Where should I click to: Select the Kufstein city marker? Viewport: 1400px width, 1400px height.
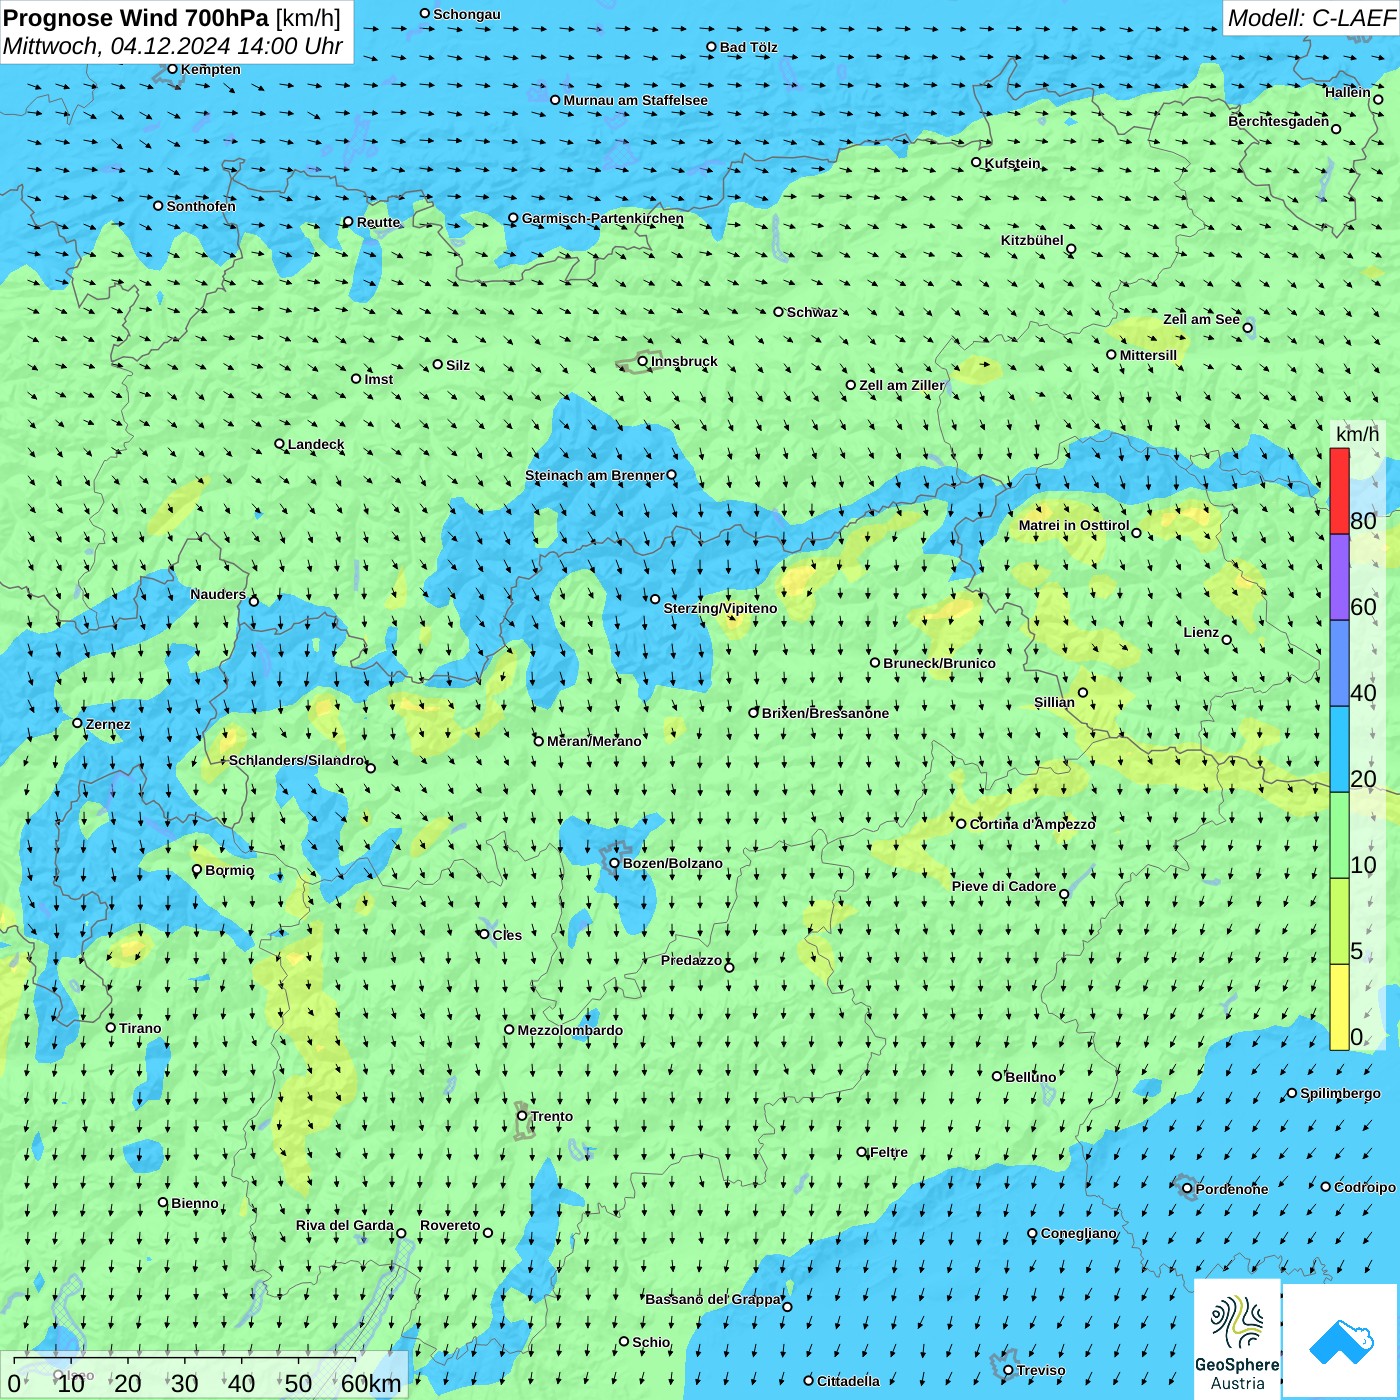[x=976, y=162]
